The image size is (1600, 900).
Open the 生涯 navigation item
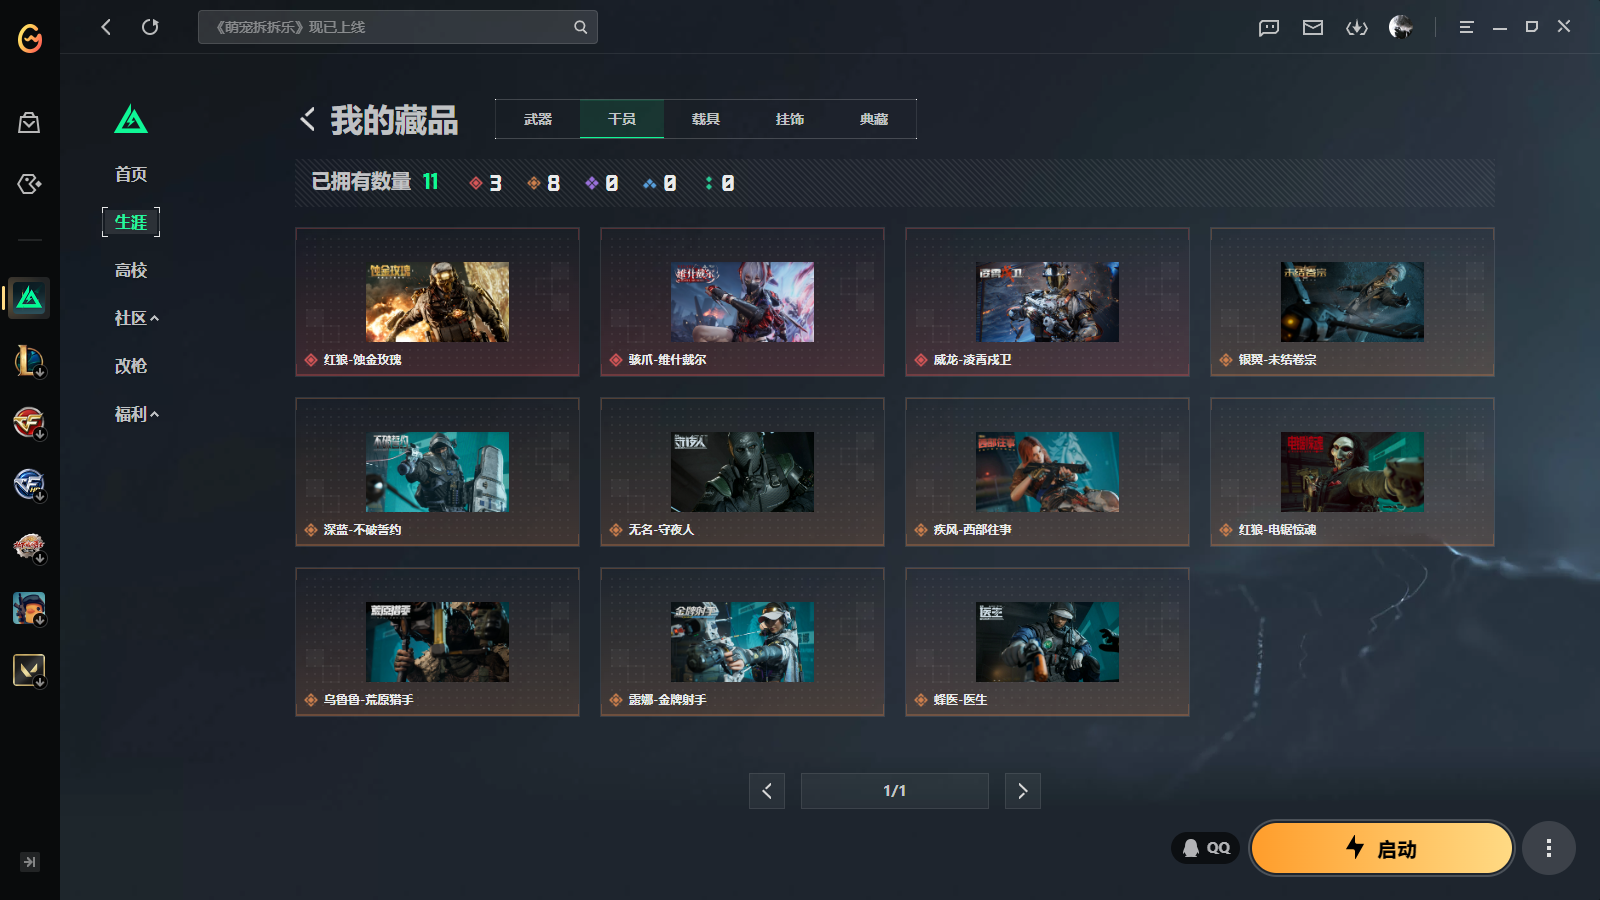point(131,222)
